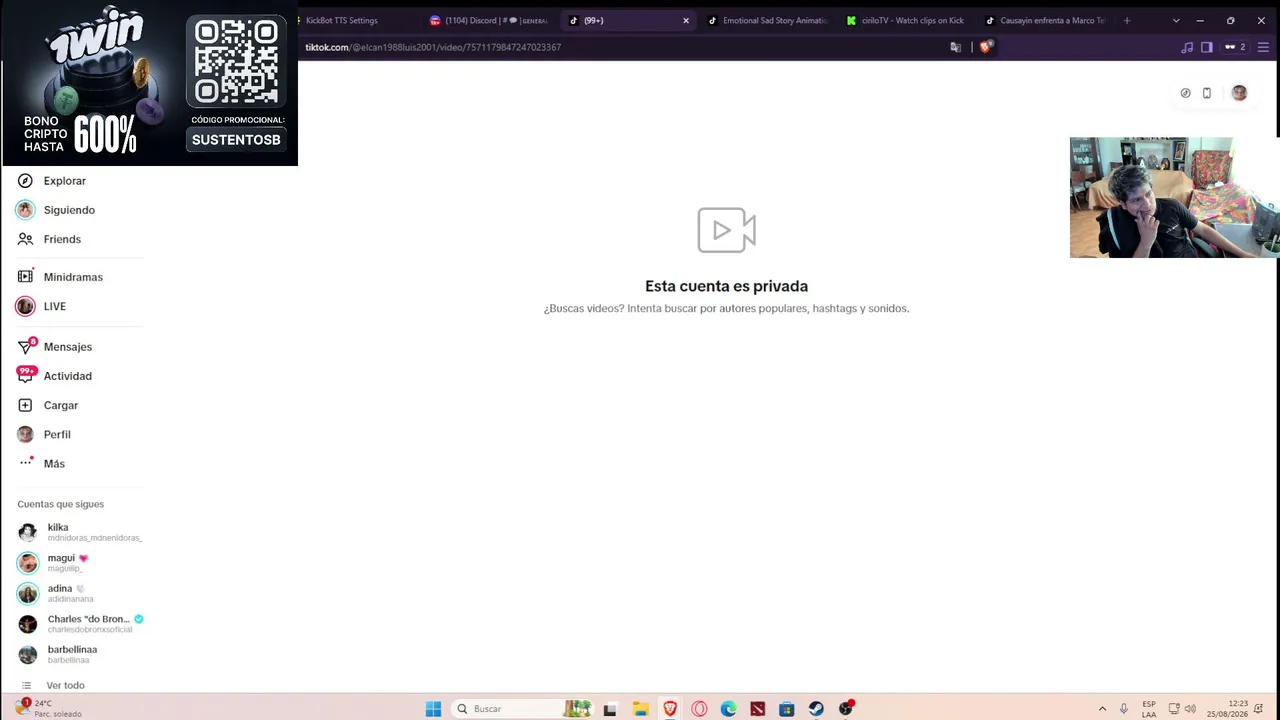The height and width of the screenshot is (720, 1280).
Task: Click the barbellinaa profile avatar
Action: (x=28, y=654)
